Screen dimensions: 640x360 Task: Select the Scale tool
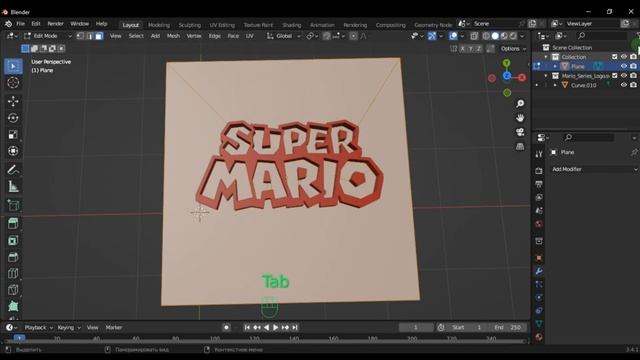point(13,135)
